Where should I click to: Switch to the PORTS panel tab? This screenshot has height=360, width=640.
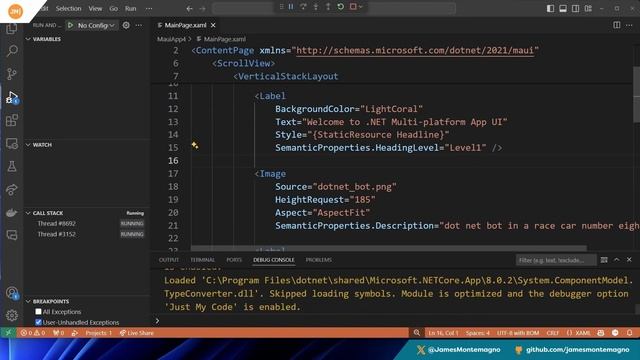234,260
